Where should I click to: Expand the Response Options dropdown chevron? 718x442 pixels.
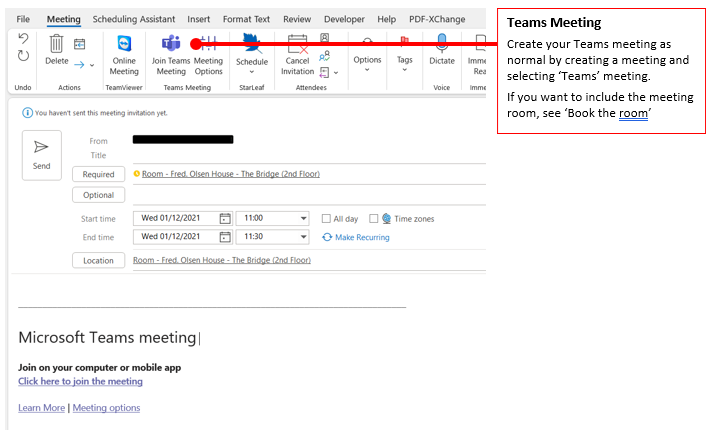coord(336,72)
